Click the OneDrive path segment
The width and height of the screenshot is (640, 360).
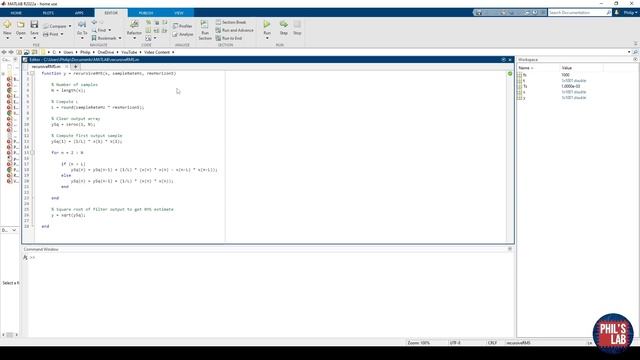click(106, 52)
